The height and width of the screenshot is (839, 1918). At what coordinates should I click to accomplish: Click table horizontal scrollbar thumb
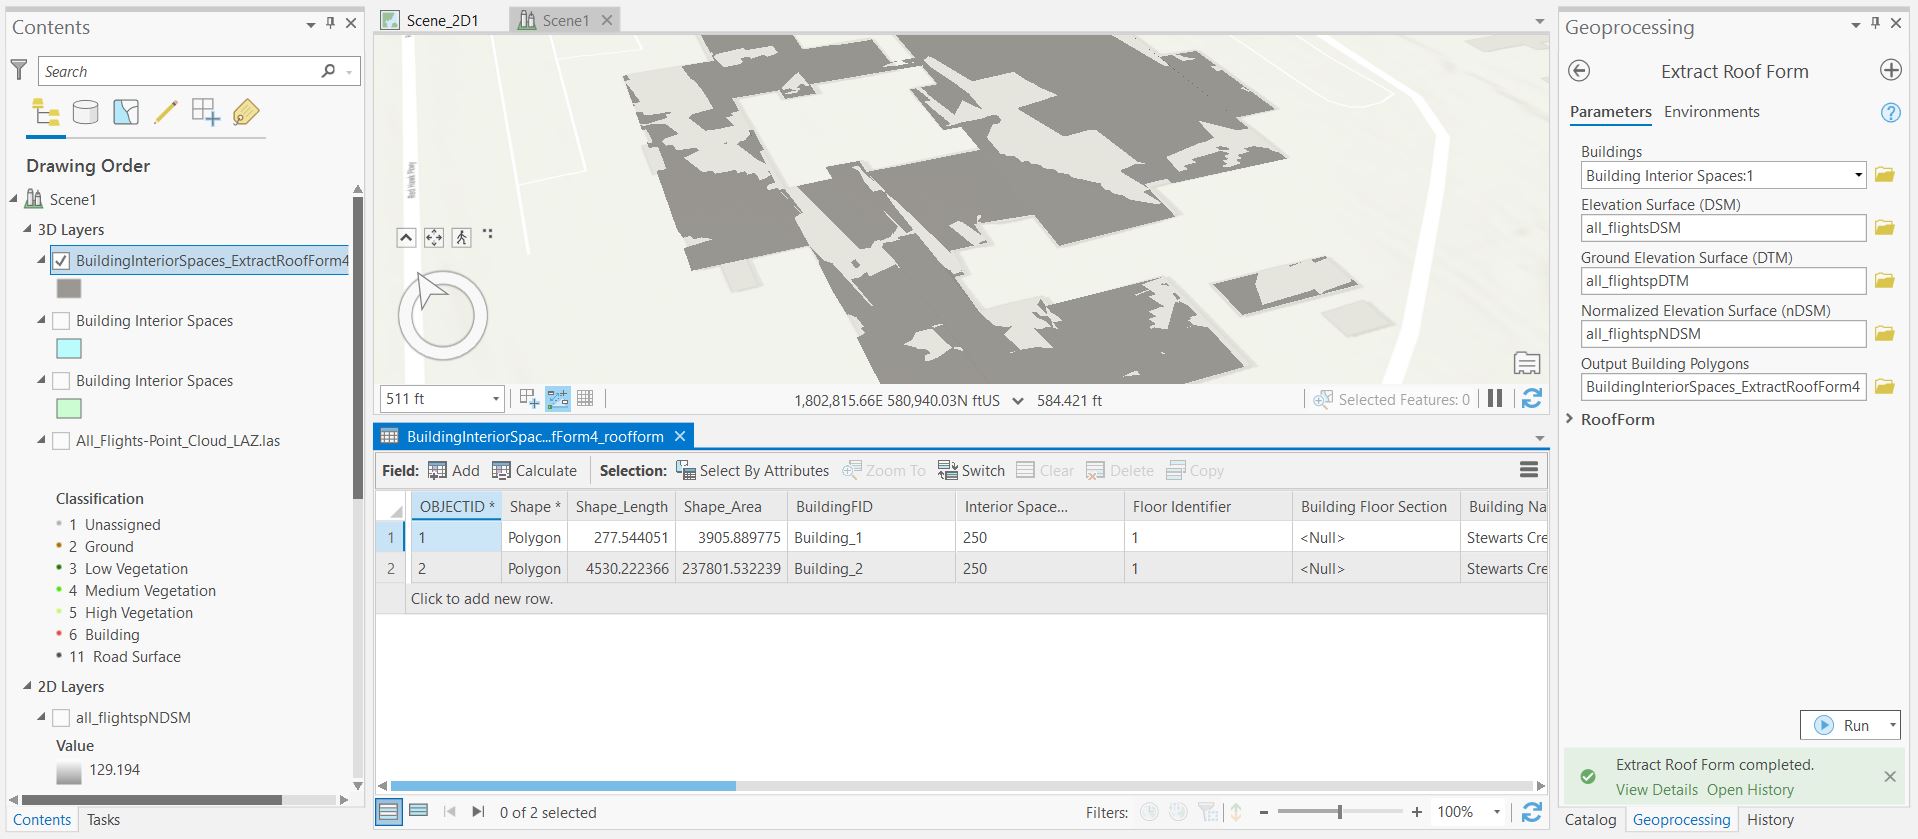(x=563, y=786)
